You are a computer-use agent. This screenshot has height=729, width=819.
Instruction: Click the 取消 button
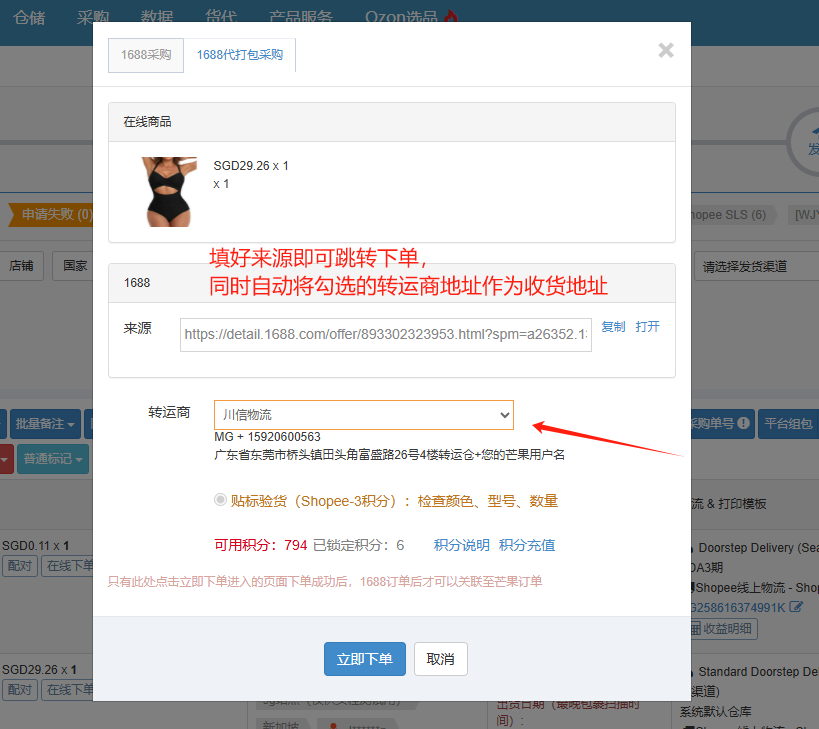pos(440,659)
